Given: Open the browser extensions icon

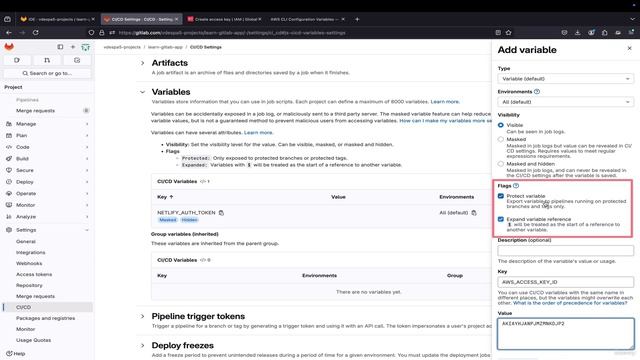Looking at the screenshot, I should tap(604, 33).
